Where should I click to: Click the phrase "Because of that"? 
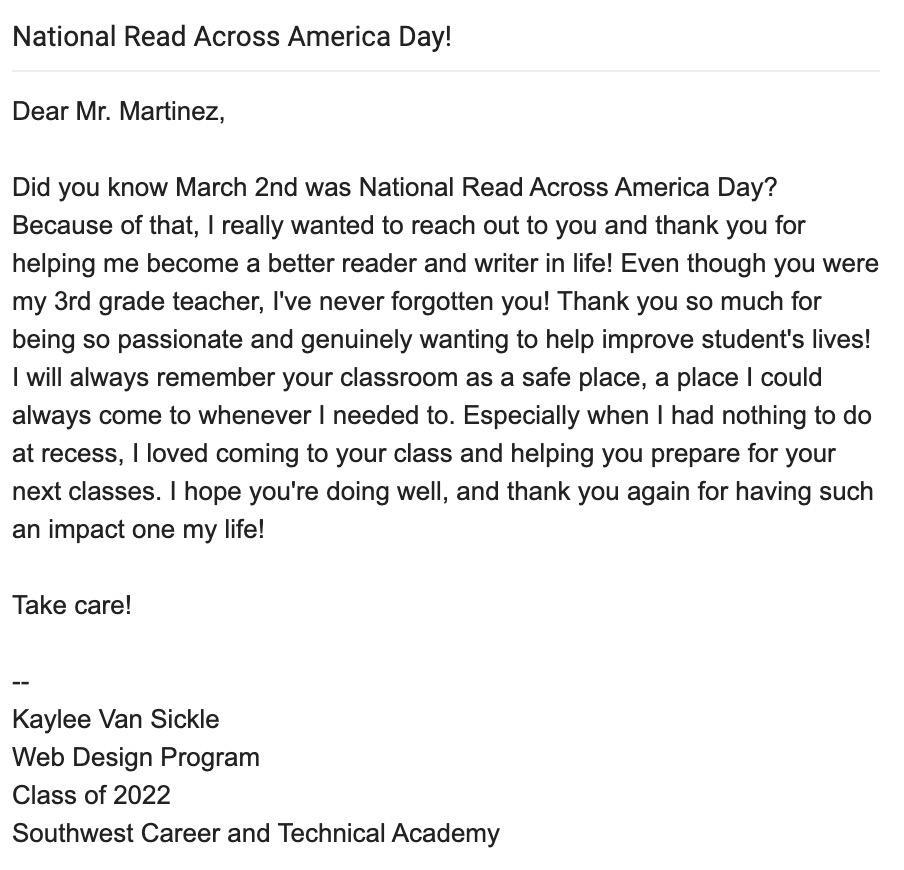104,225
